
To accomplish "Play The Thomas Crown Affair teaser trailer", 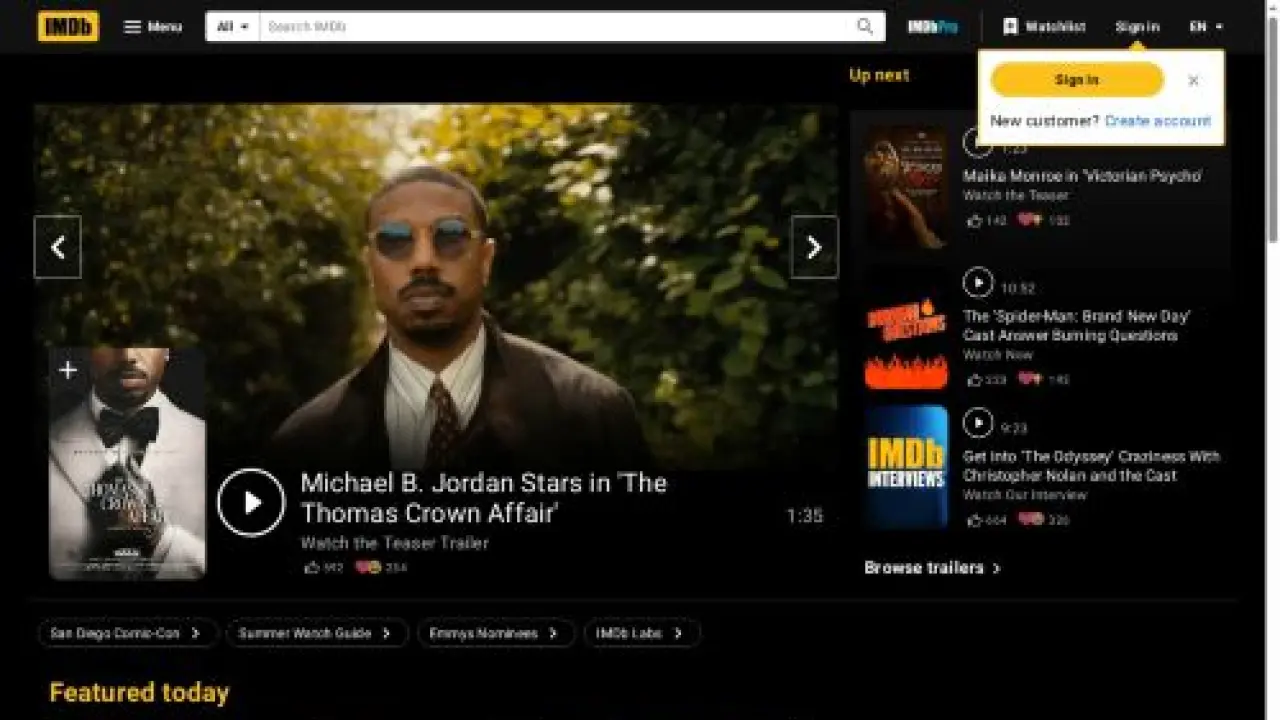I will point(251,502).
